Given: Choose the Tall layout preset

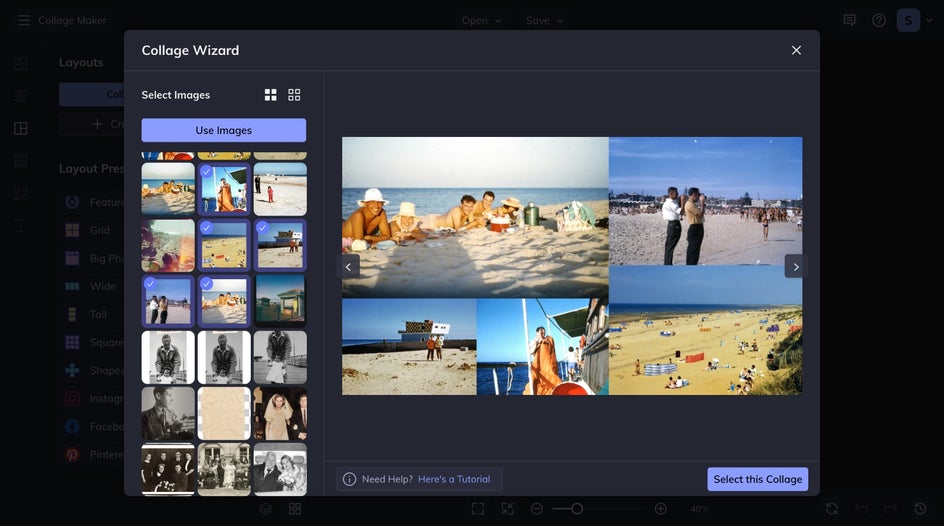Looking at the screenshot, I should [x=93, y=314].
